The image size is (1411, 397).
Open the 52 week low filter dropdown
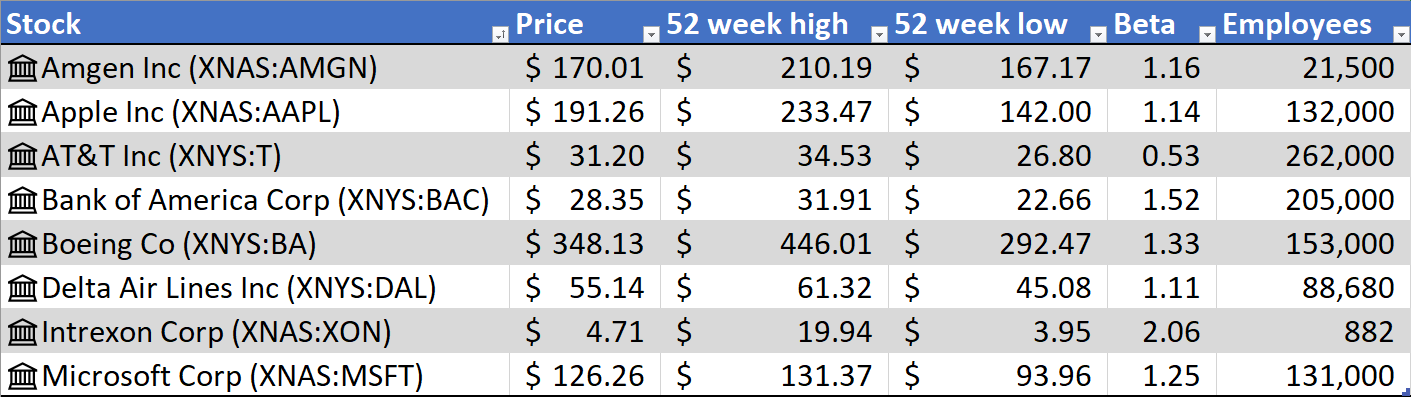1099,35
